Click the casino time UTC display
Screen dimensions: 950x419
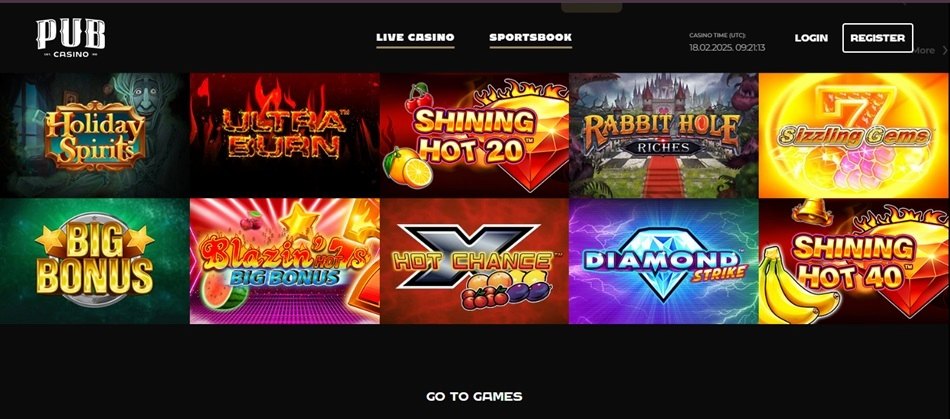[x=727, y=42]
